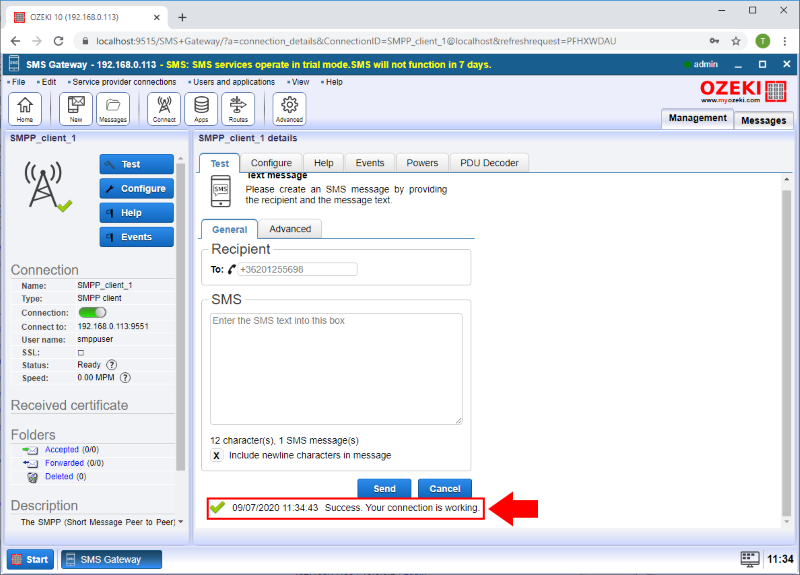Viewport: 800px width, 575px height.
Task: Click the Status help question mark icon
Action: point(111,365)
